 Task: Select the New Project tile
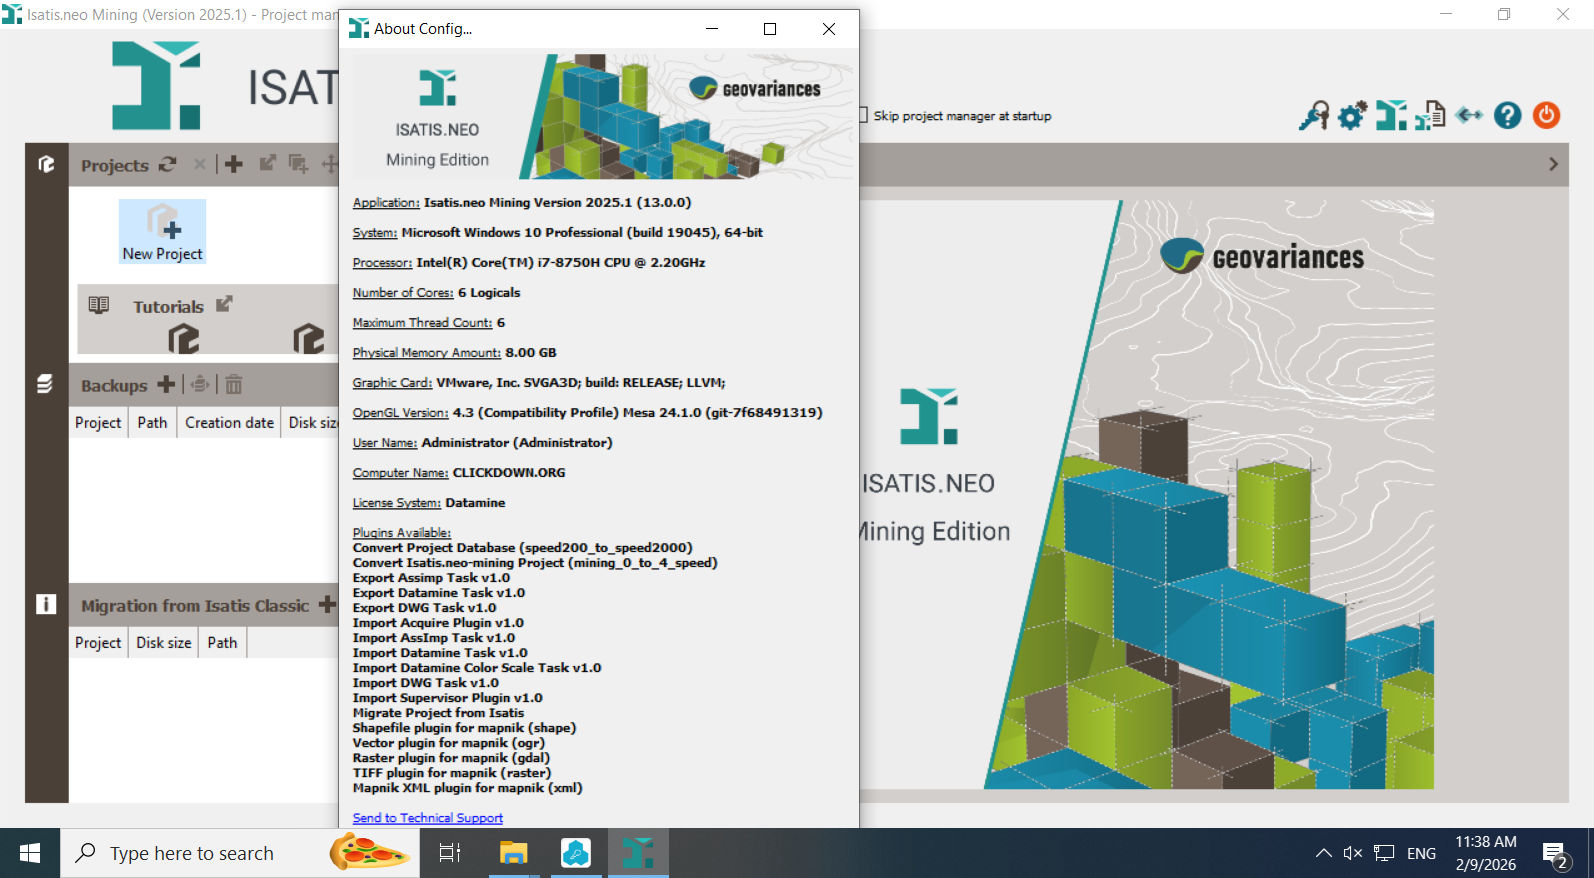point(162,232)
